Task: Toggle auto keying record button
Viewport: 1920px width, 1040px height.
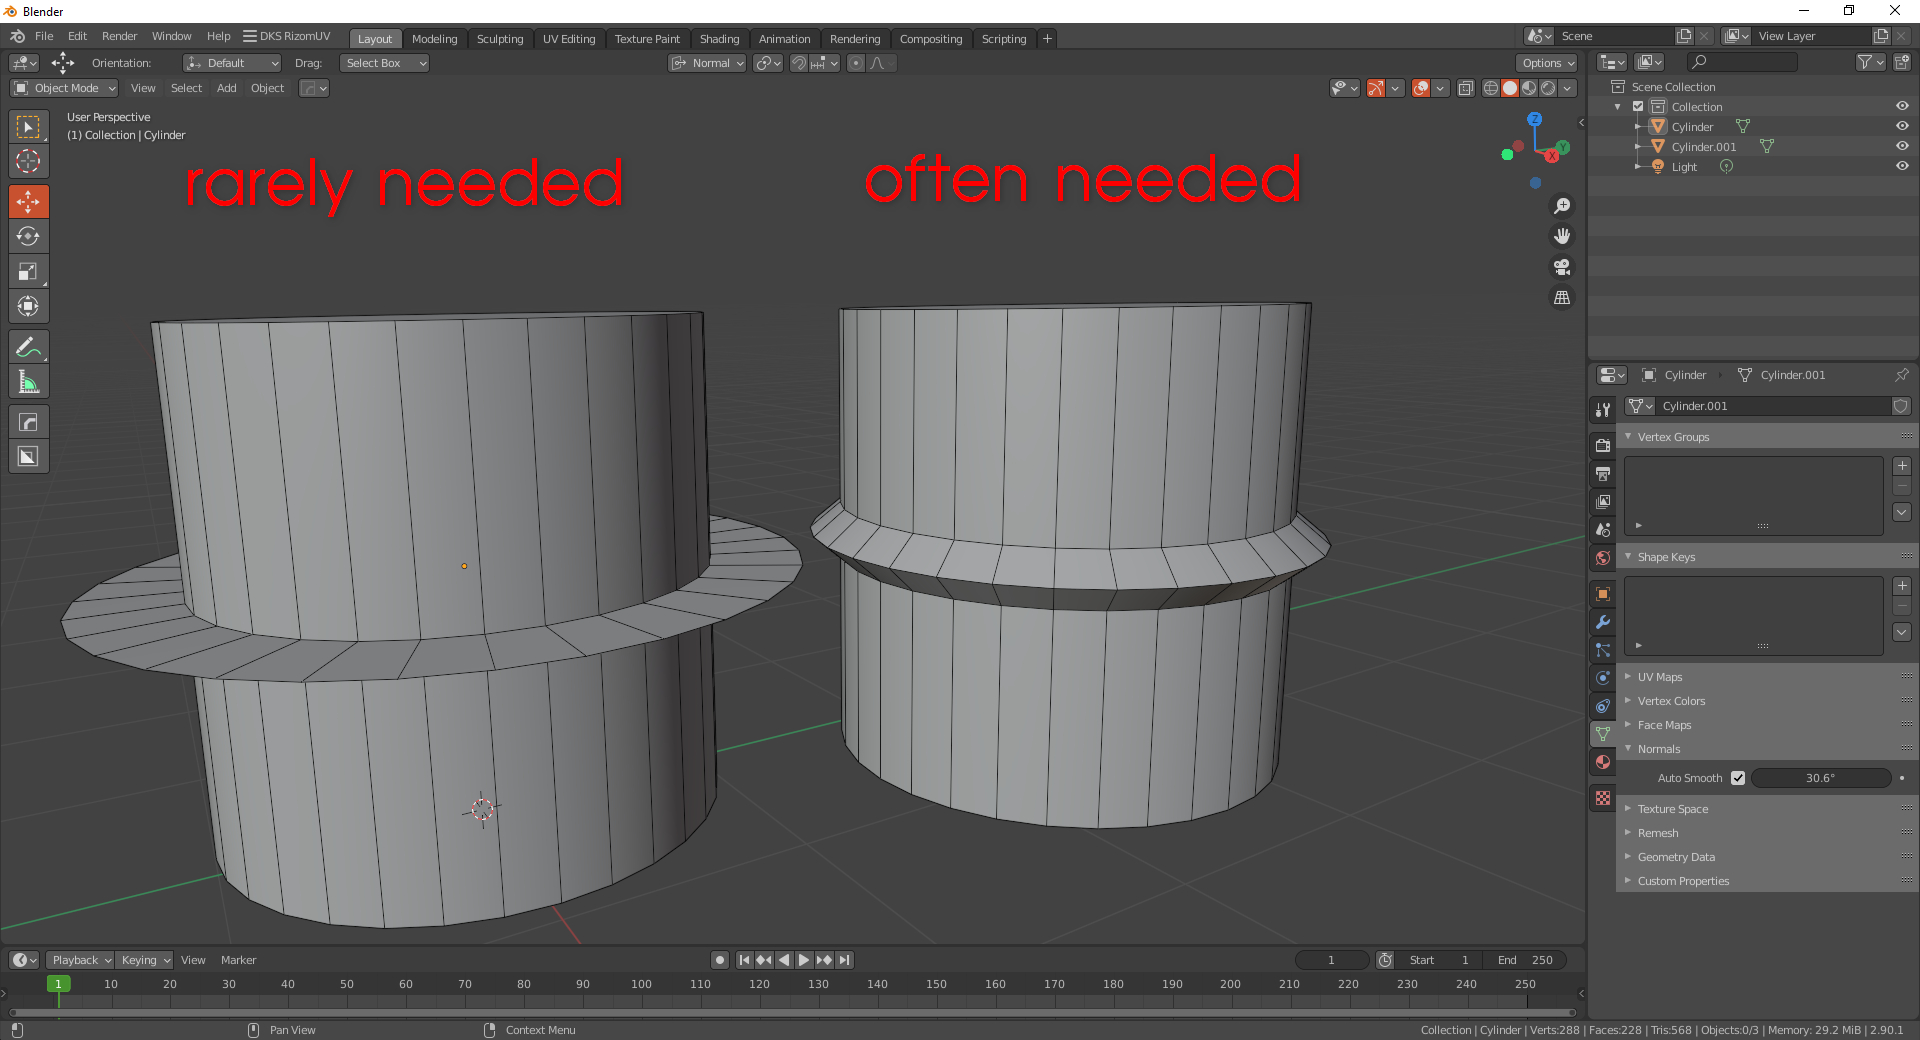Action: coord(720,960)
